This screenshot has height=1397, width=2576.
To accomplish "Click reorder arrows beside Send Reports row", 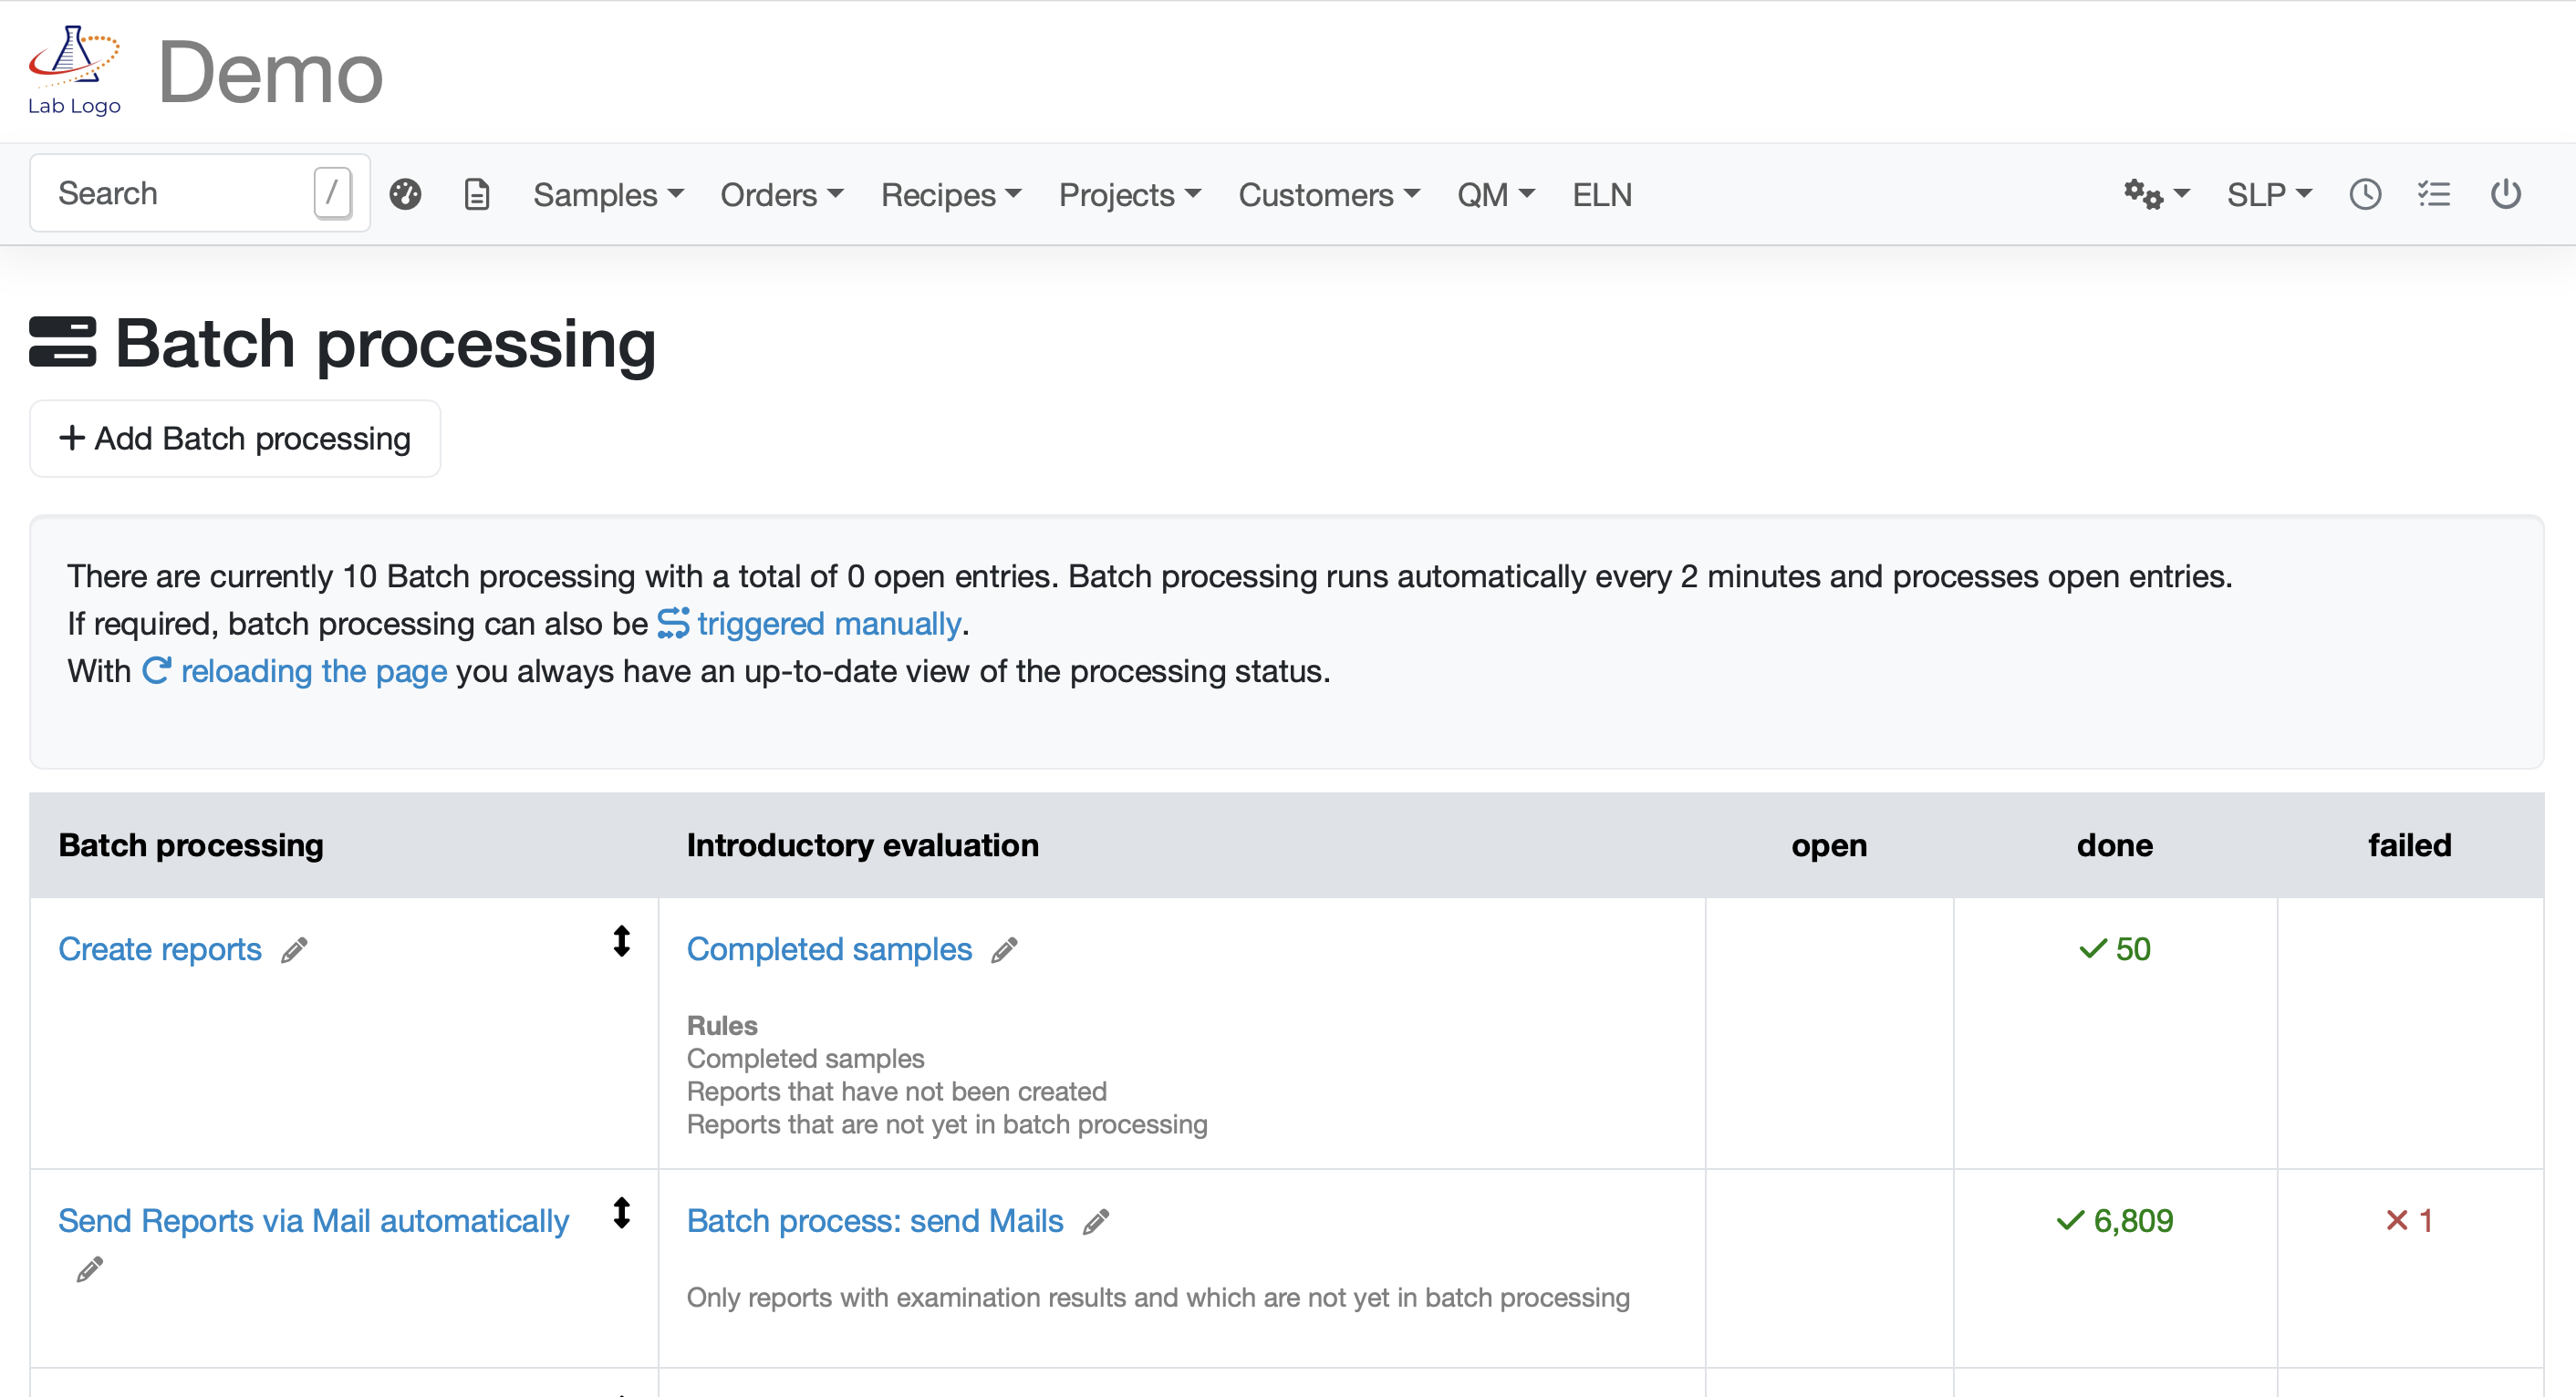I will 622,1213.
